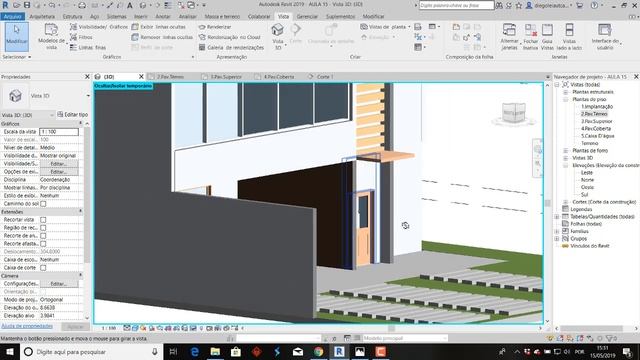This screenshot has width=640, height=360.
Task: Expand the Grupos node
Action: coord(557,239)
